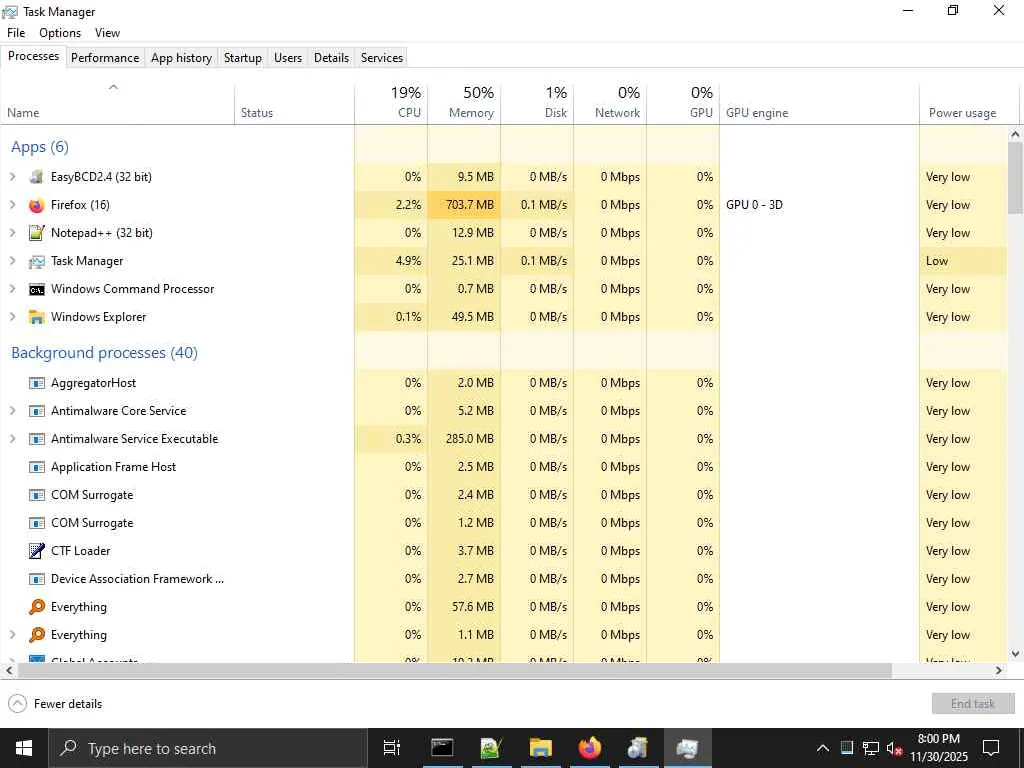Click the AggregatorHost process icon
Image resolution: width=1024 pixels, height=768 pixels.
pos(37,383)
